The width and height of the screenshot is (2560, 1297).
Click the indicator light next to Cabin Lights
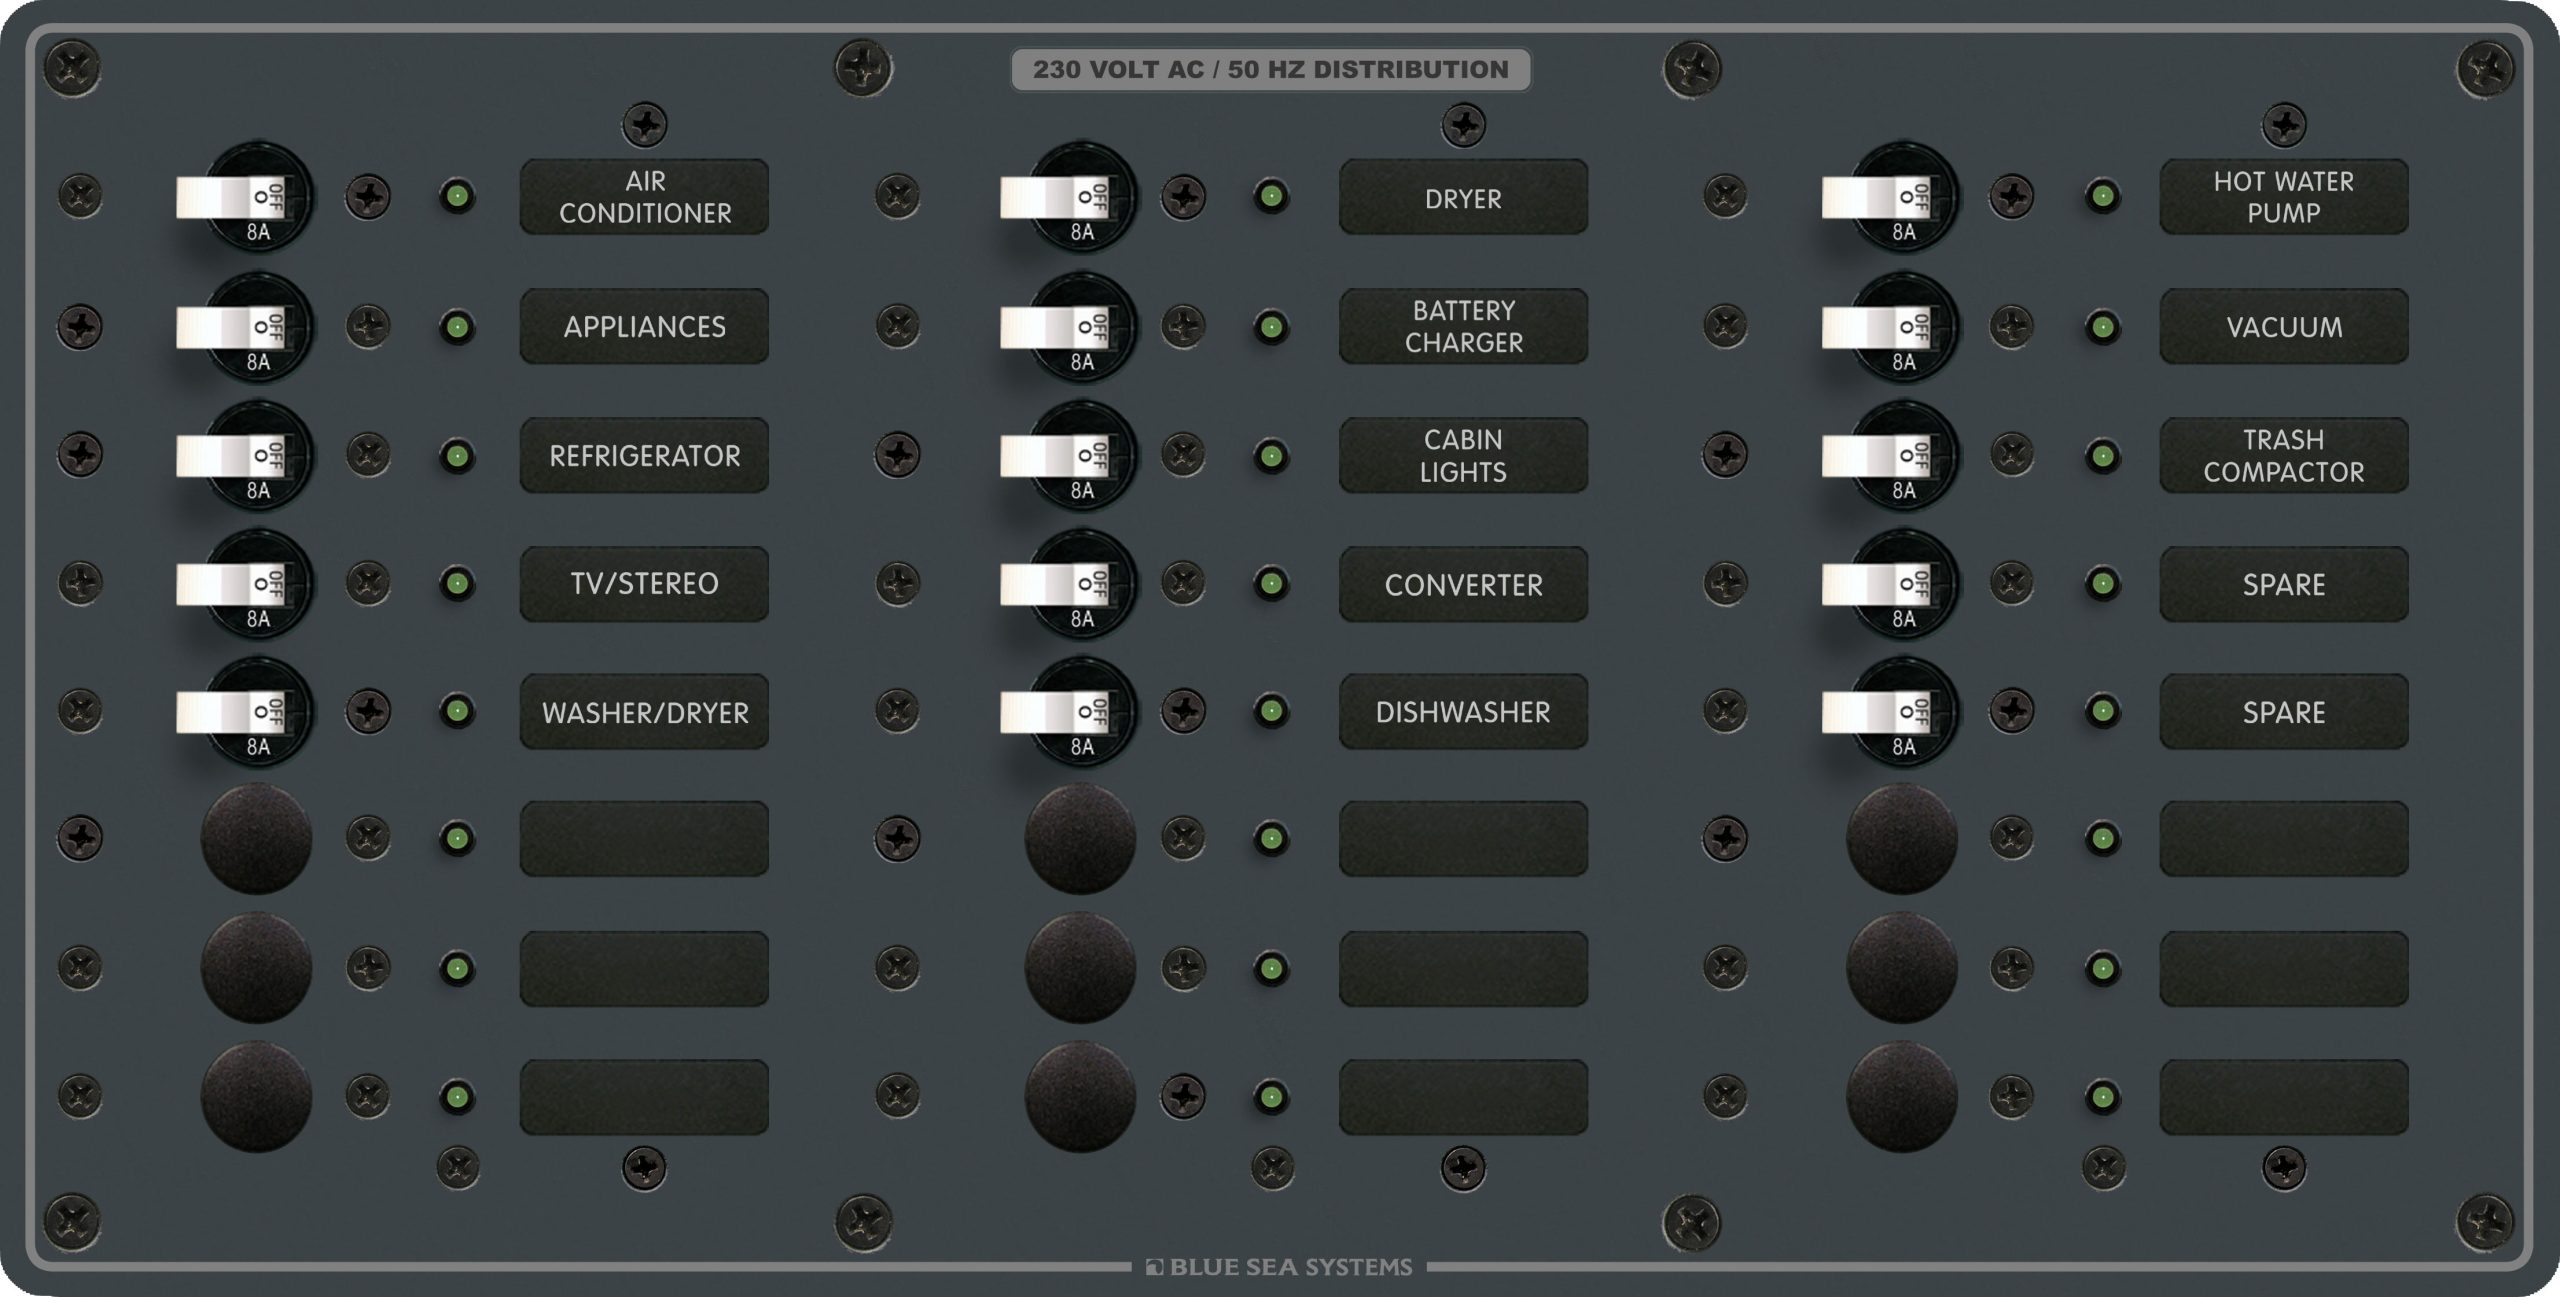[x=1272, y=456]
